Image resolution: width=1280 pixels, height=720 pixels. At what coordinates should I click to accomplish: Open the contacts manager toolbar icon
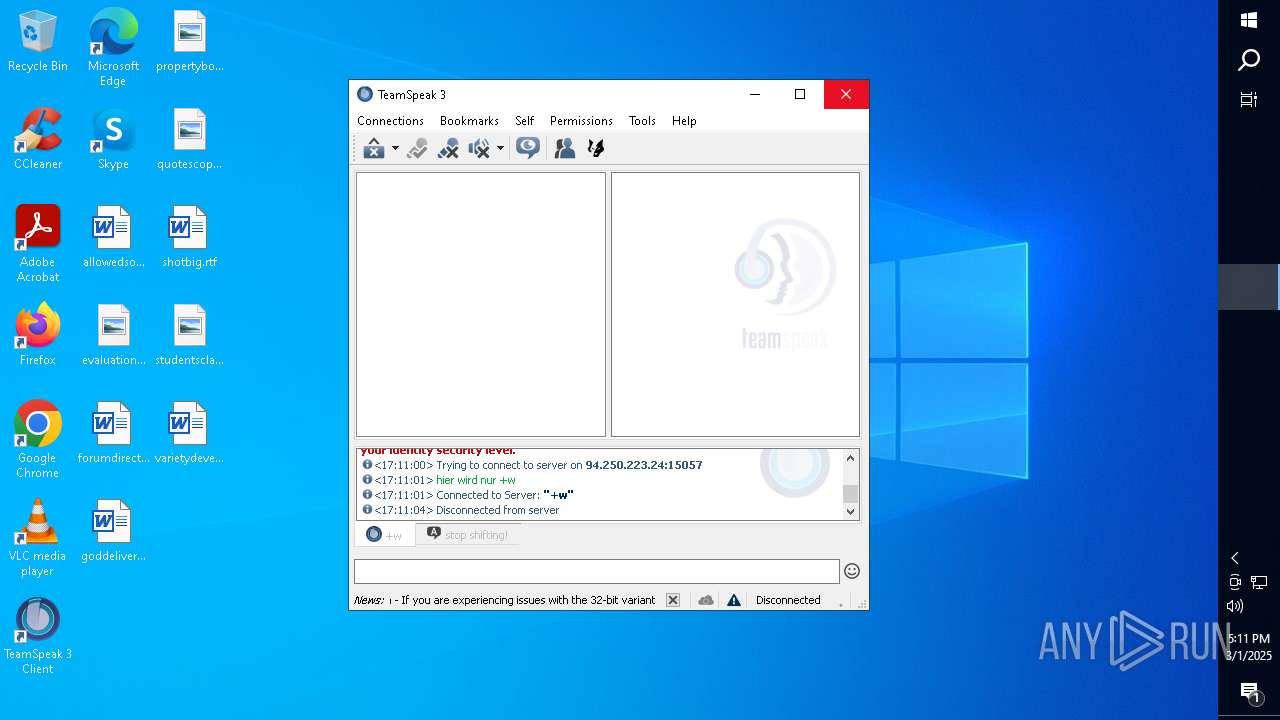point(565,148)
